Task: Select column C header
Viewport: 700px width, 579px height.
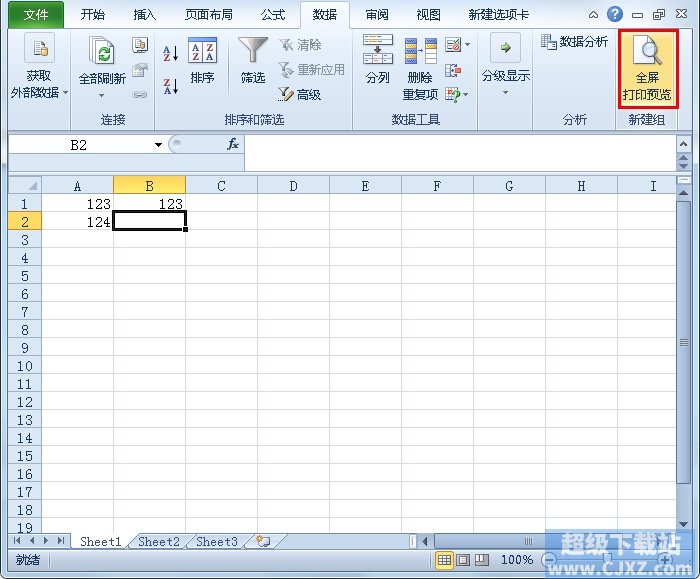Action: click(221, 186)
